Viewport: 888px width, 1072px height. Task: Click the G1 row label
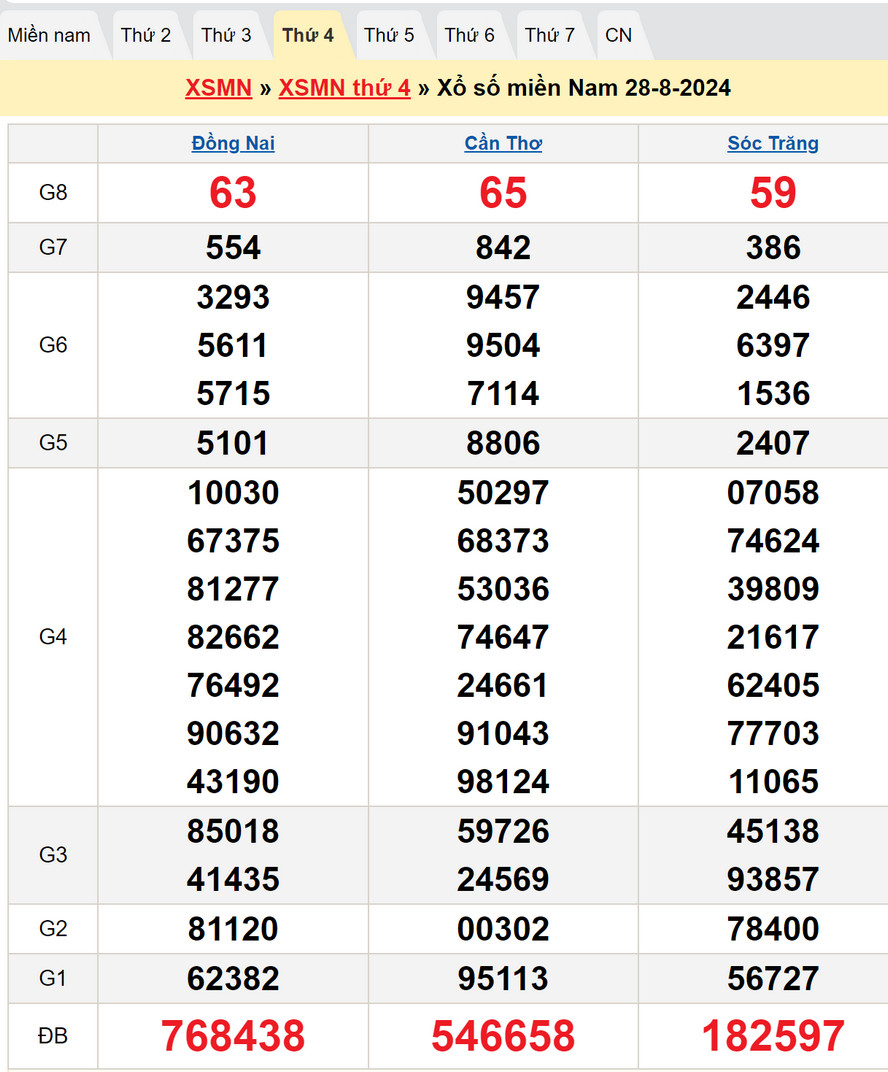click(x=53, y=978)
